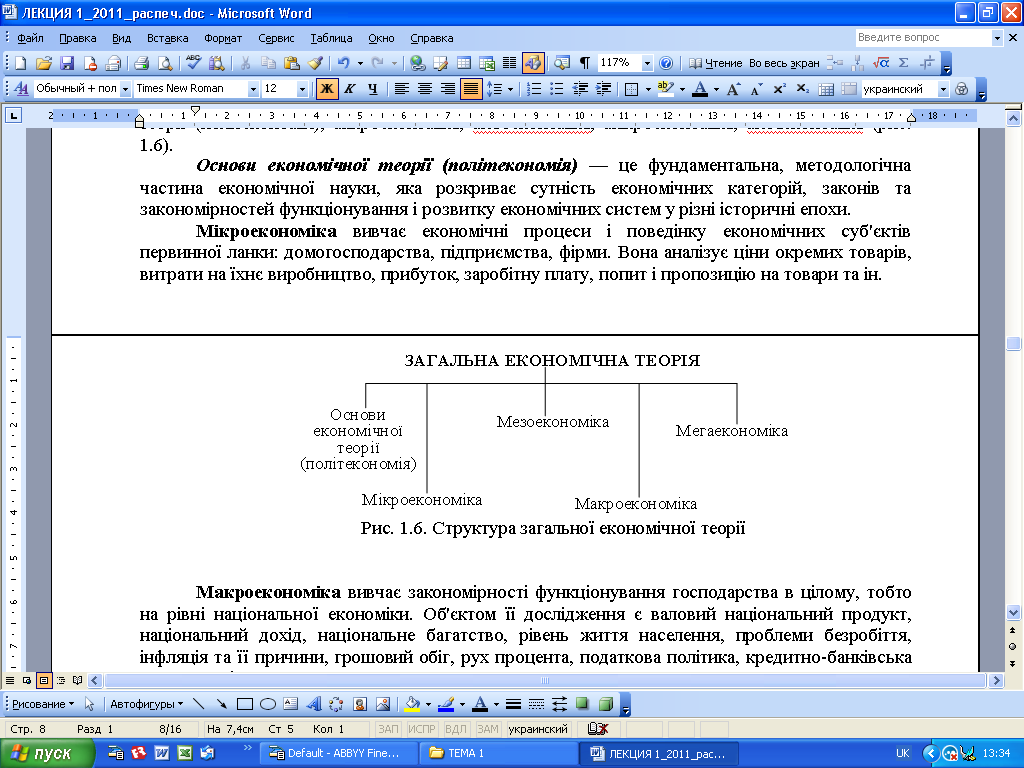Print the document using printer icon

click(142, 63)
